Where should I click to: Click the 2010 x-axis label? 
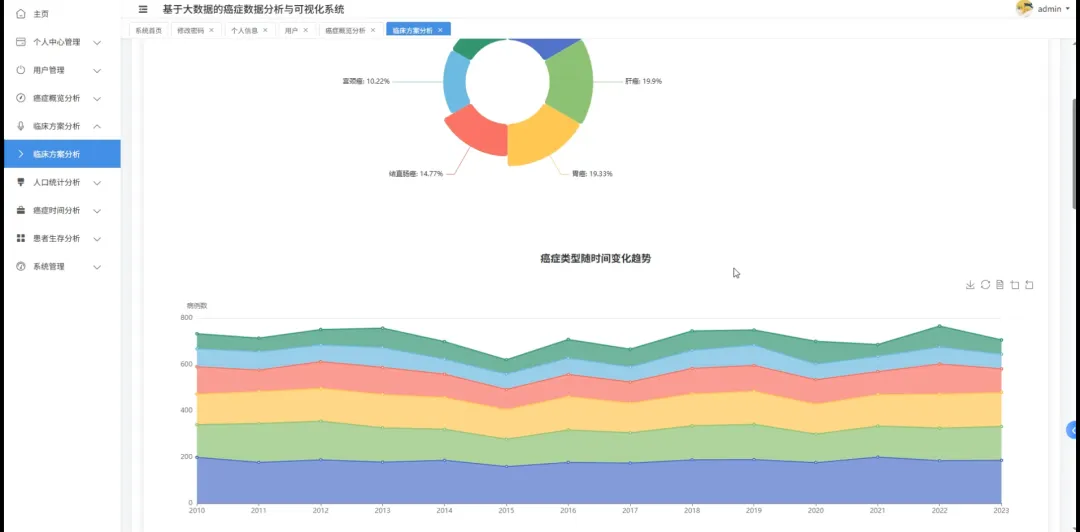point(197,511)
